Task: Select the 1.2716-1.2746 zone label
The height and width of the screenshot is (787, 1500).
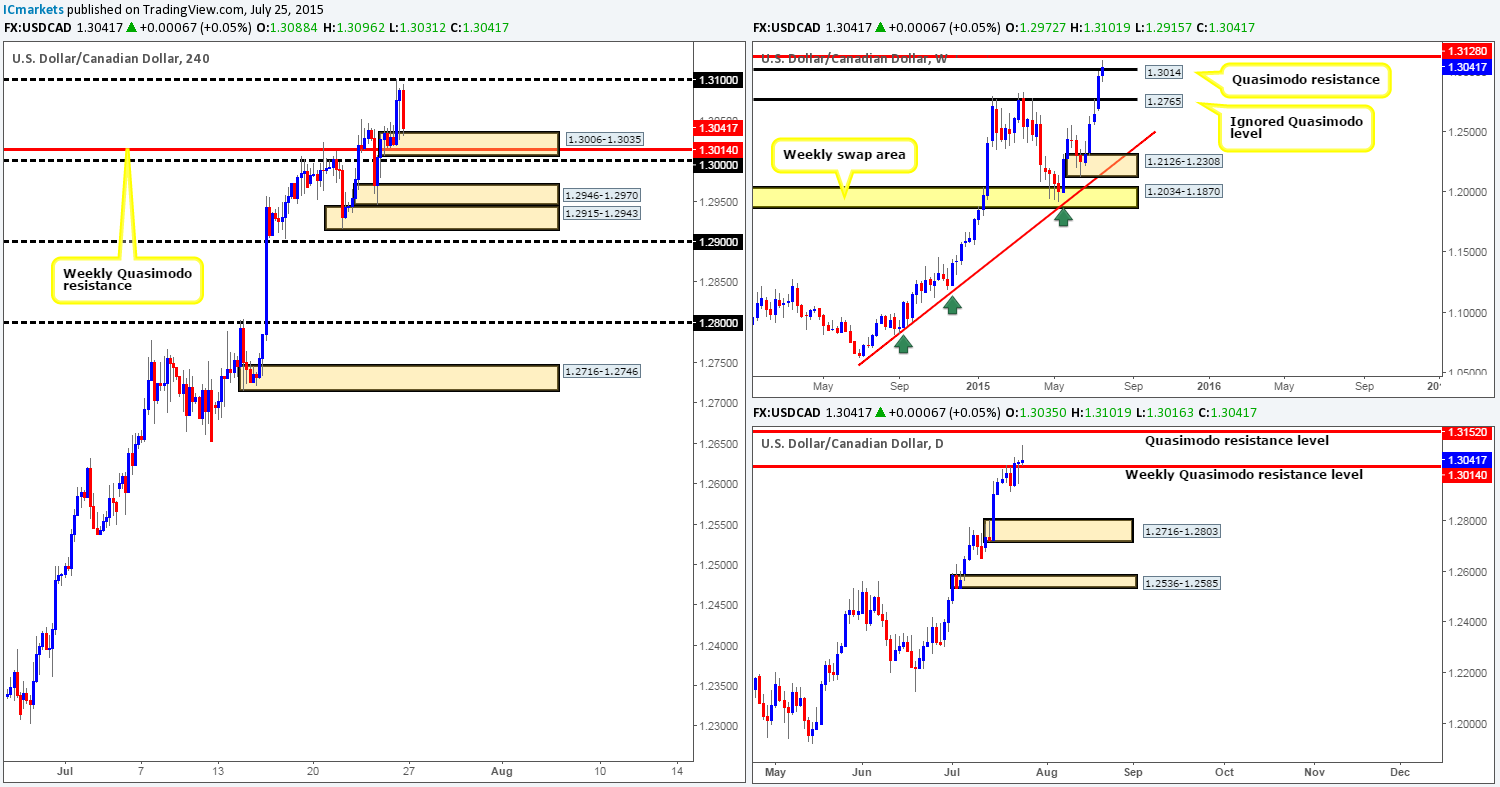Action: (x=603, y=371)
